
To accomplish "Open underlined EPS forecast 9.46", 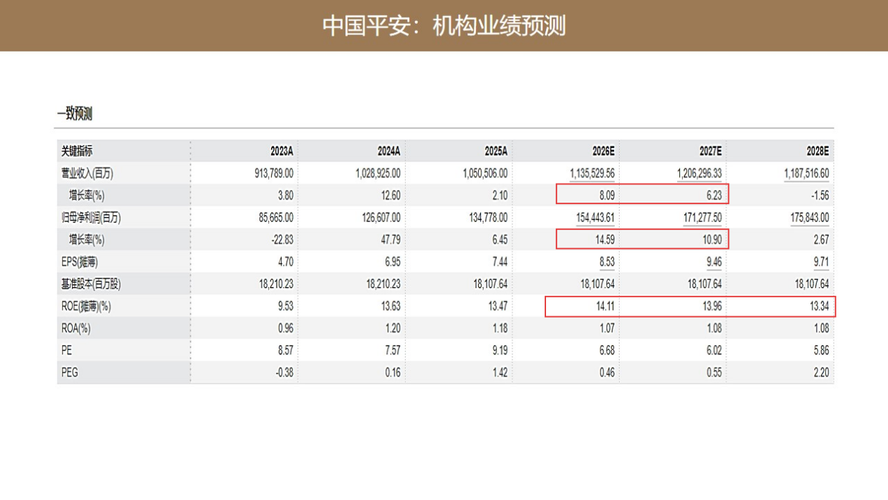I will tap(714, 262).
